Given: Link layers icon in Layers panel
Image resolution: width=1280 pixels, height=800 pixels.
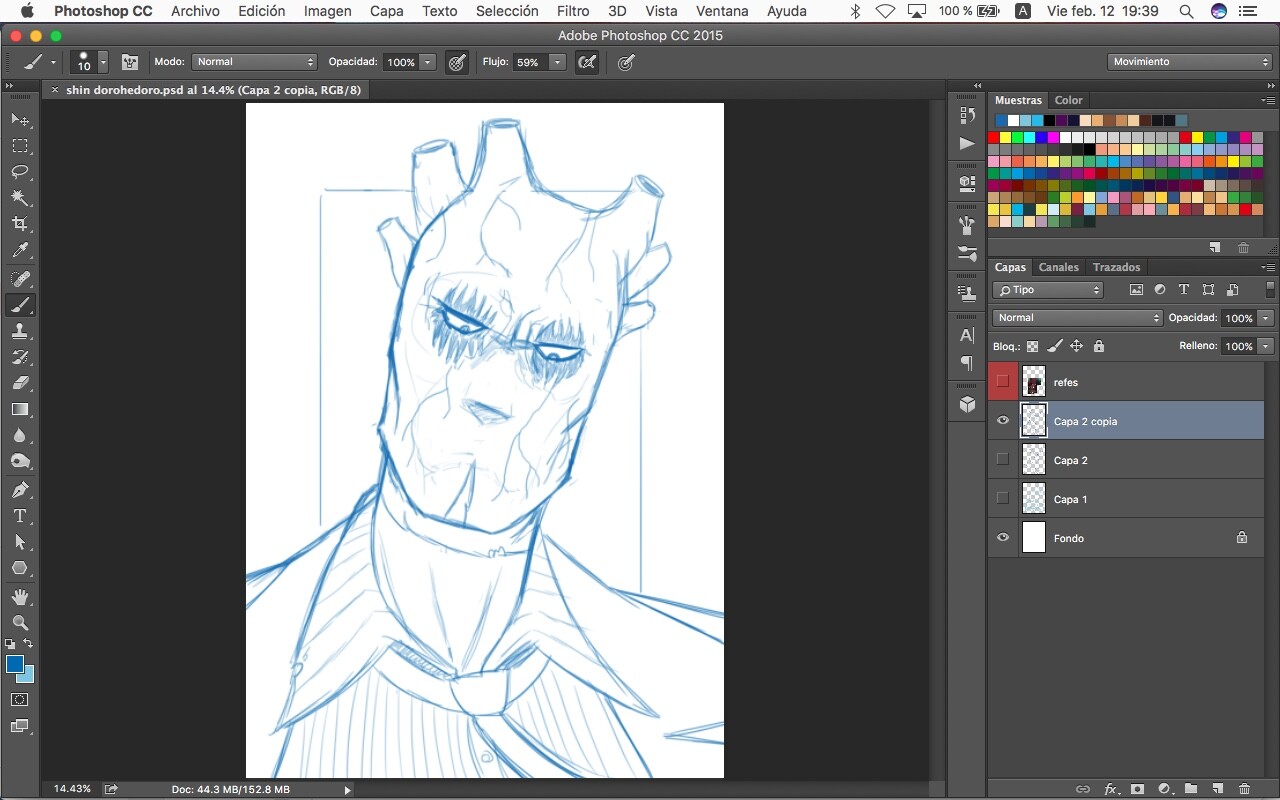Looking at the screenshot, I should (x=1083, y=789).
